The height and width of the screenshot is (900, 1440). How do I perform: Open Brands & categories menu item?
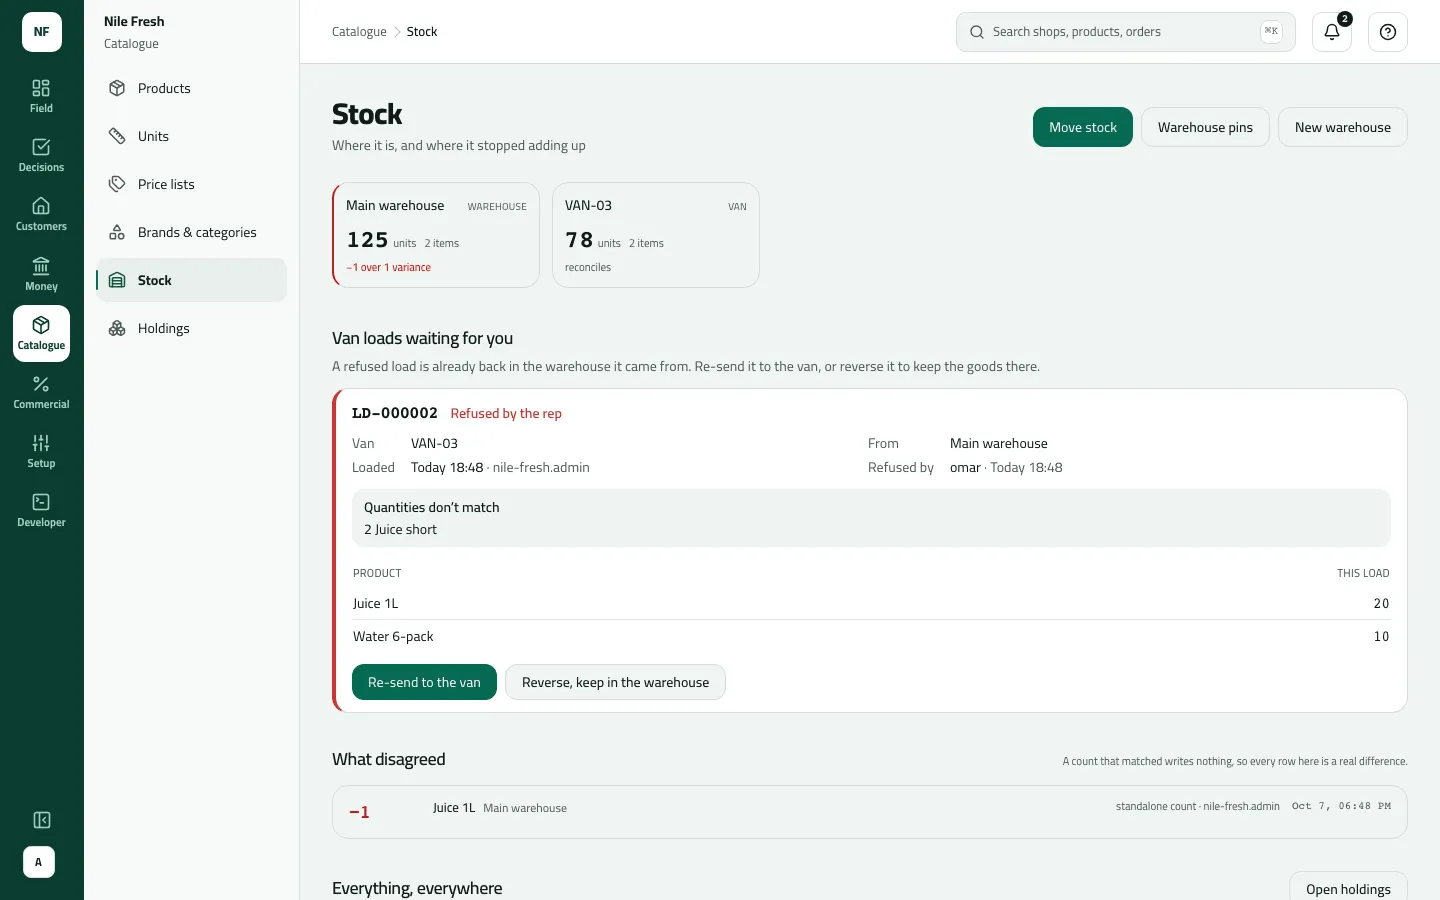[x=191, y=232]
